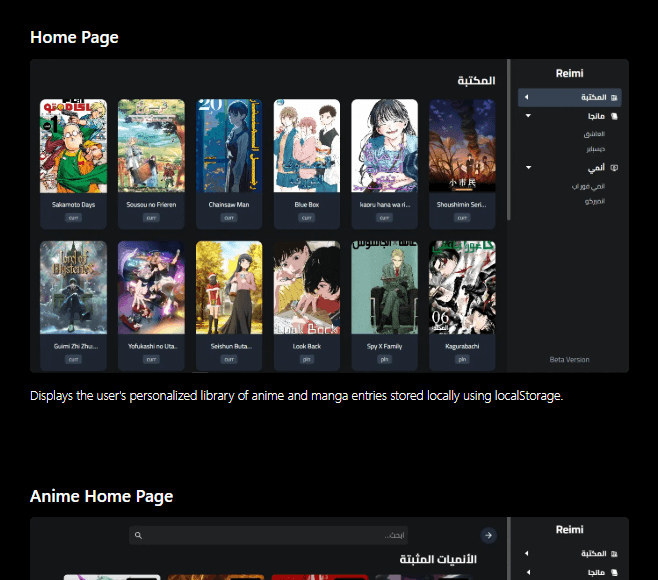The height and width of the screenshot is (580, 658).
Task: Click the curr badge under Blue Box
Action: tap(307, 218)
